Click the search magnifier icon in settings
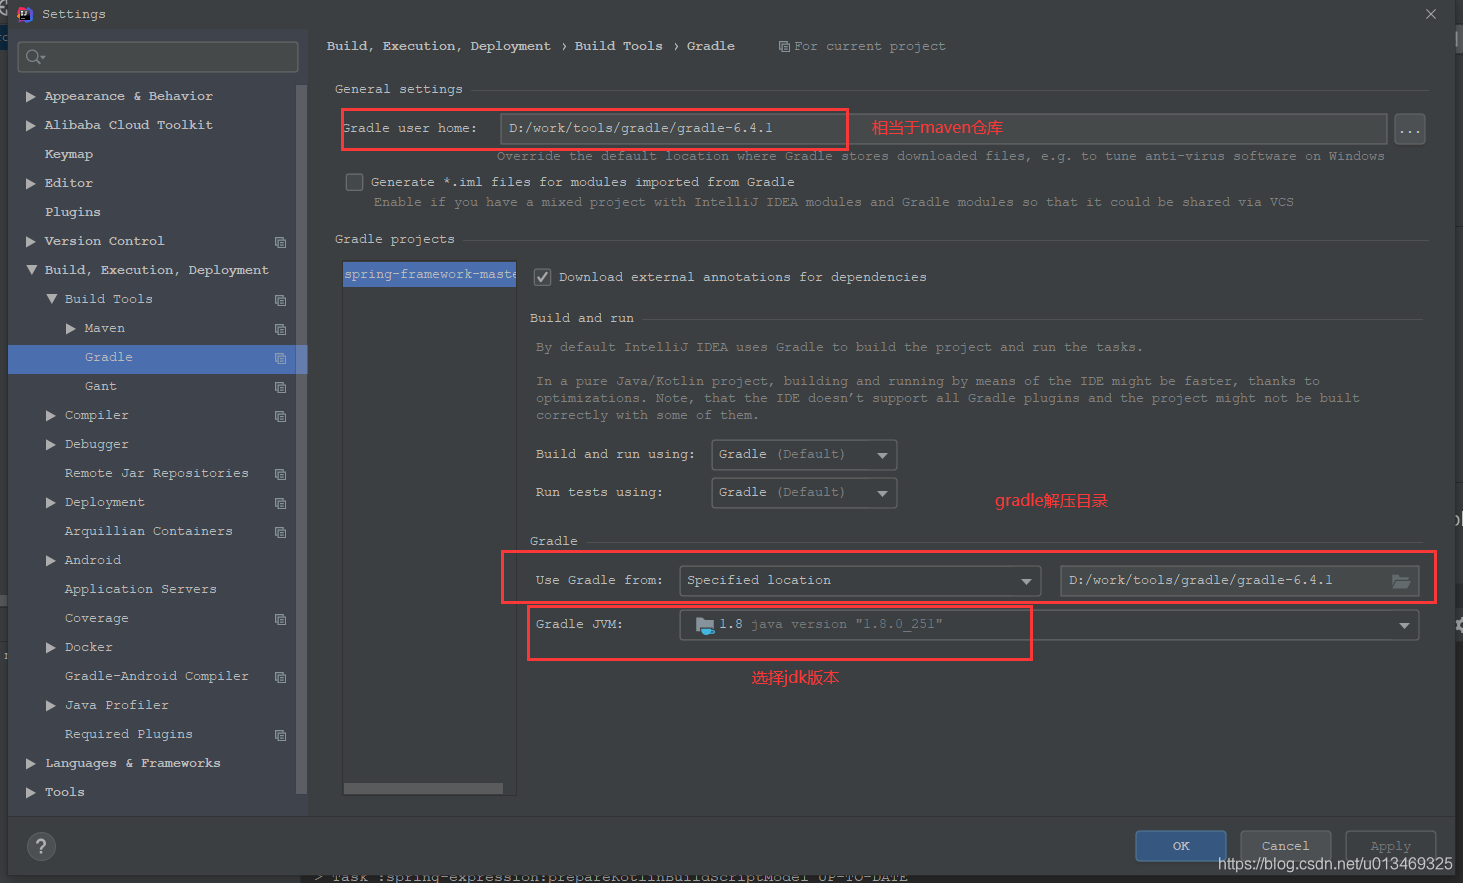This screenshot has width=1463, height=883. pyautogui.click(x=35, y=57)
